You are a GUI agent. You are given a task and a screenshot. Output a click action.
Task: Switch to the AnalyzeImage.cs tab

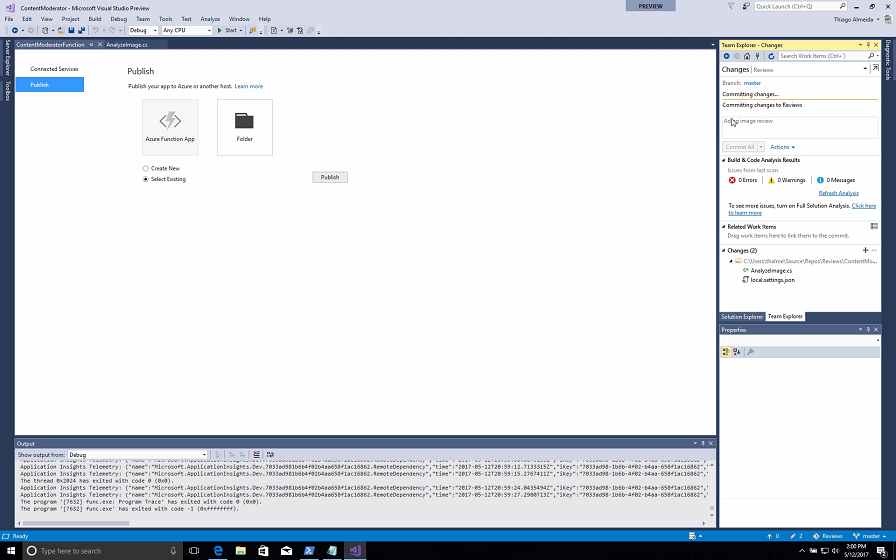(x=127, y=45)
